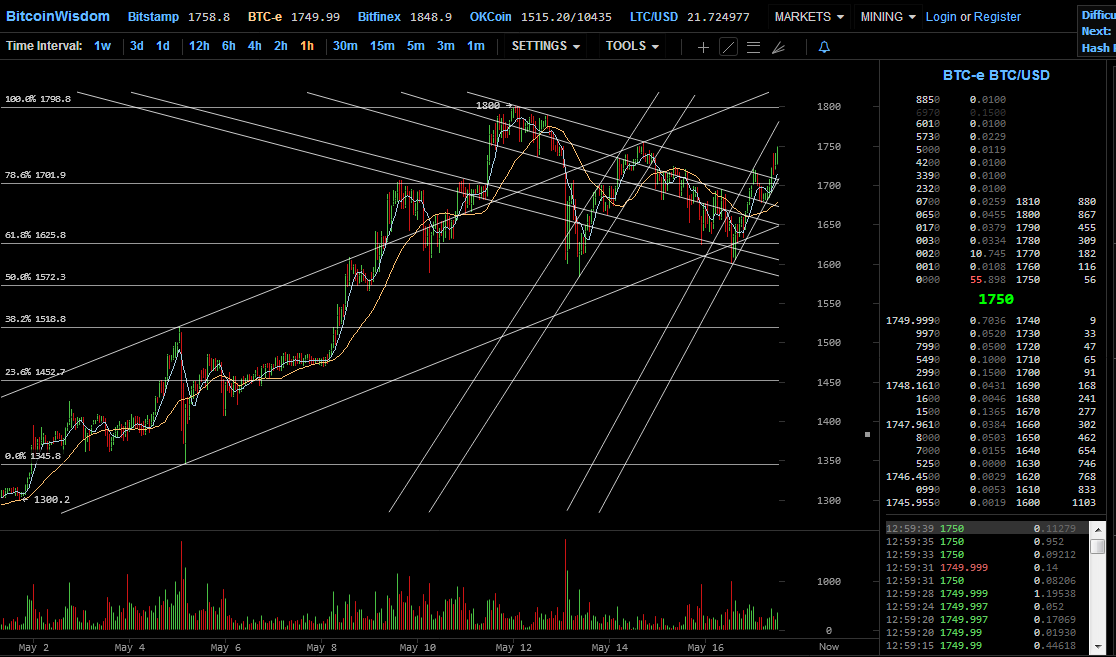Click depth value 880 at 1810
1116x657 pixels.
point(1087,201)
